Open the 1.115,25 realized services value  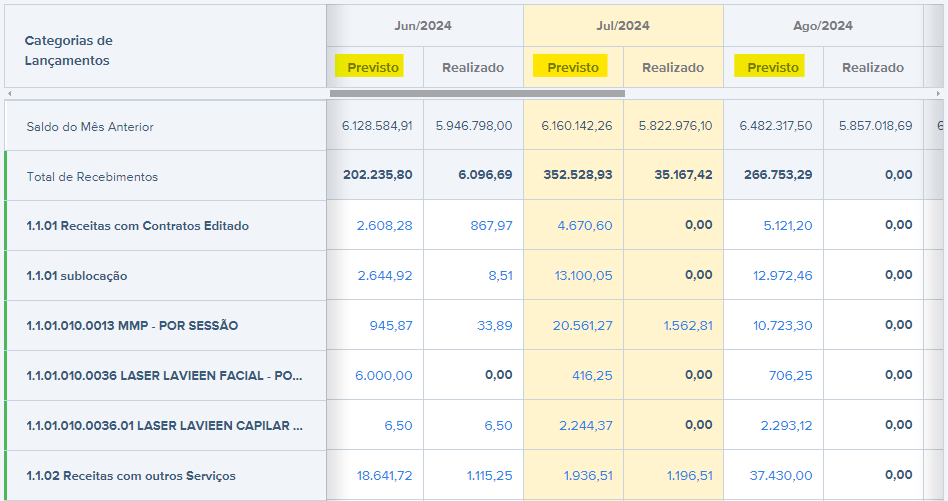[488, 476]
